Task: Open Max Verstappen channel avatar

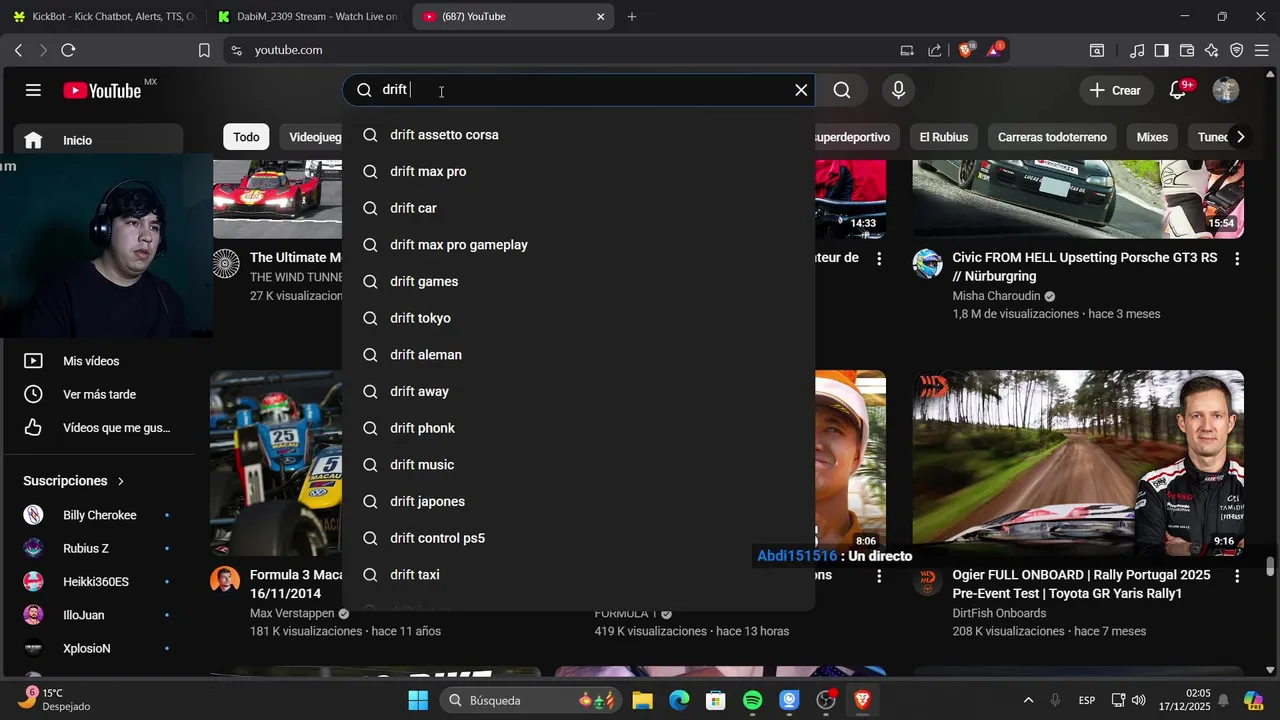Action: [225, 580]
